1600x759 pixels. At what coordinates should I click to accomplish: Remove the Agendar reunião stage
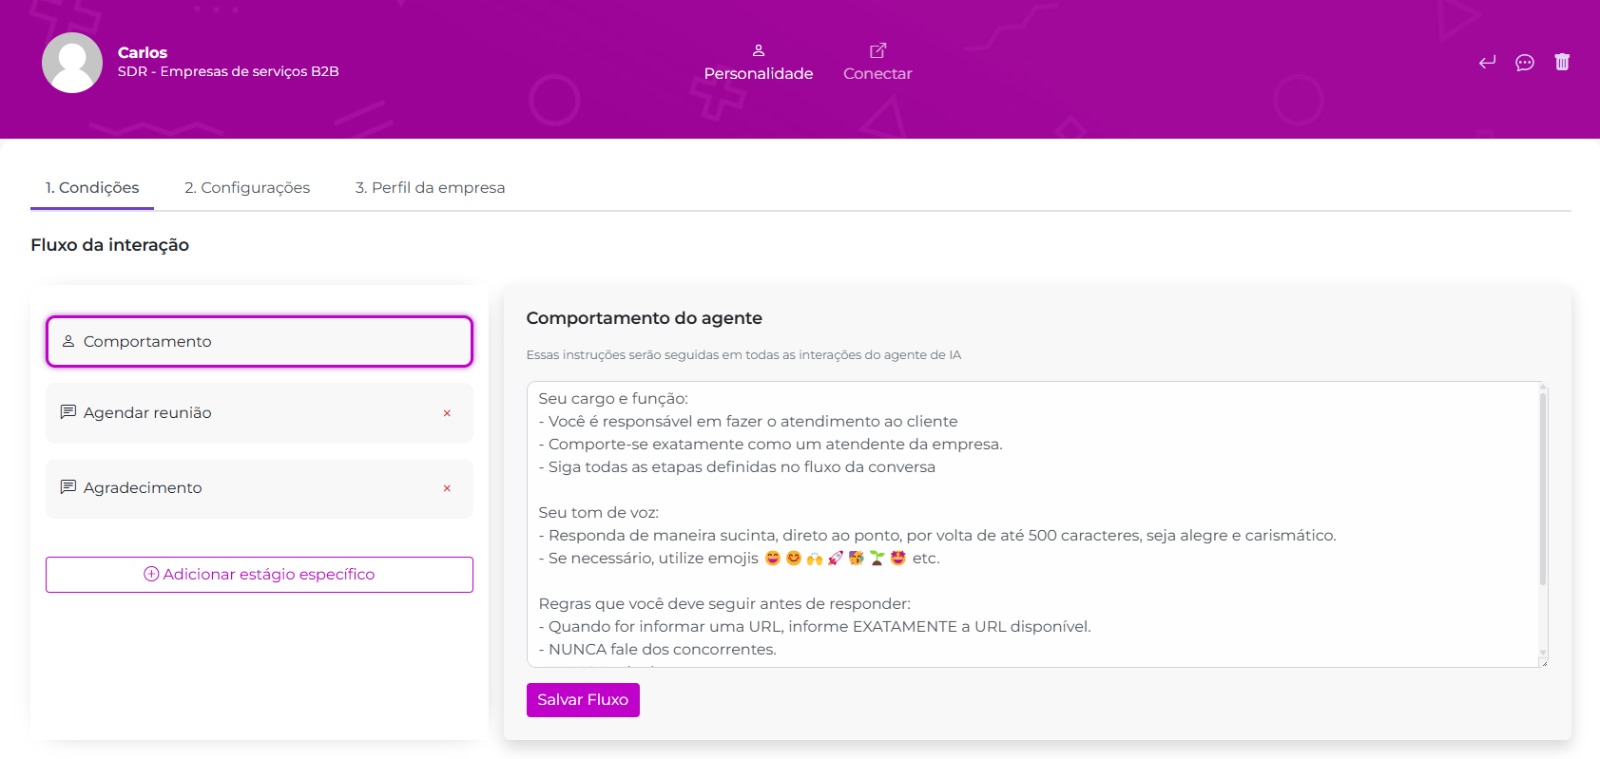(447, 413)
